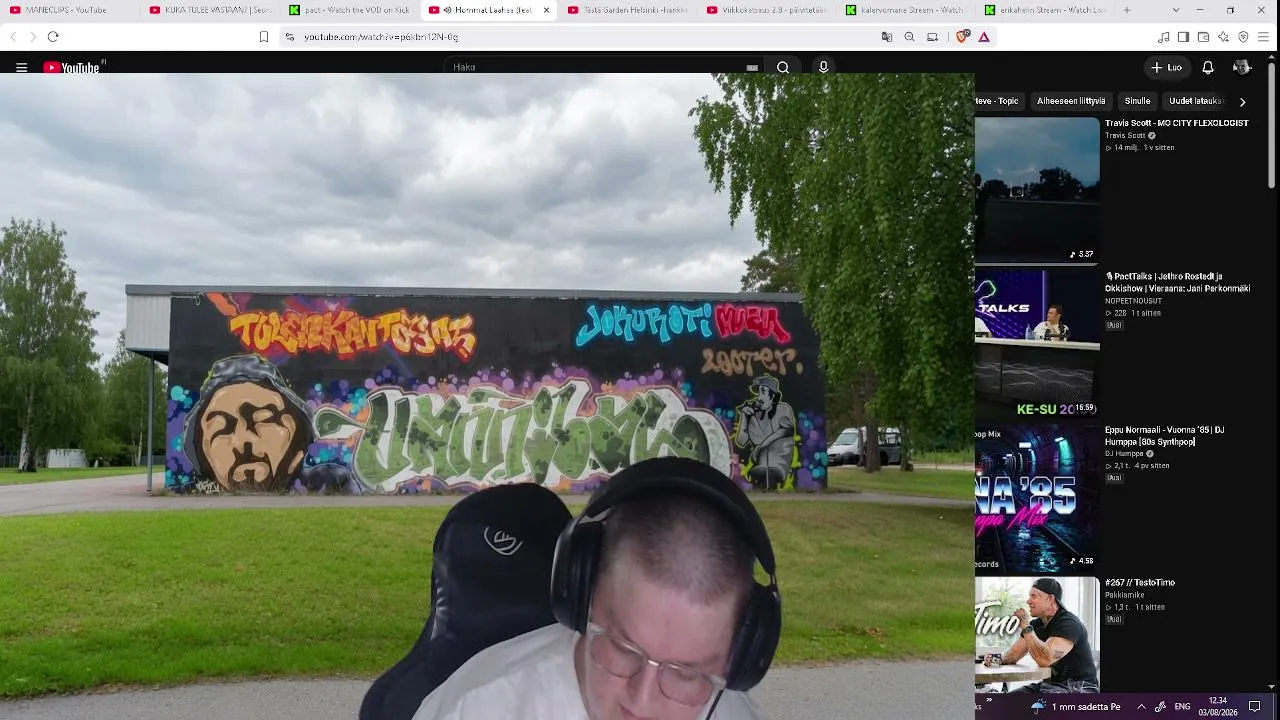The image size is (1280, 720).
Task: Open the Travis Scott channel name link
Action: [x=1125, y=136]
